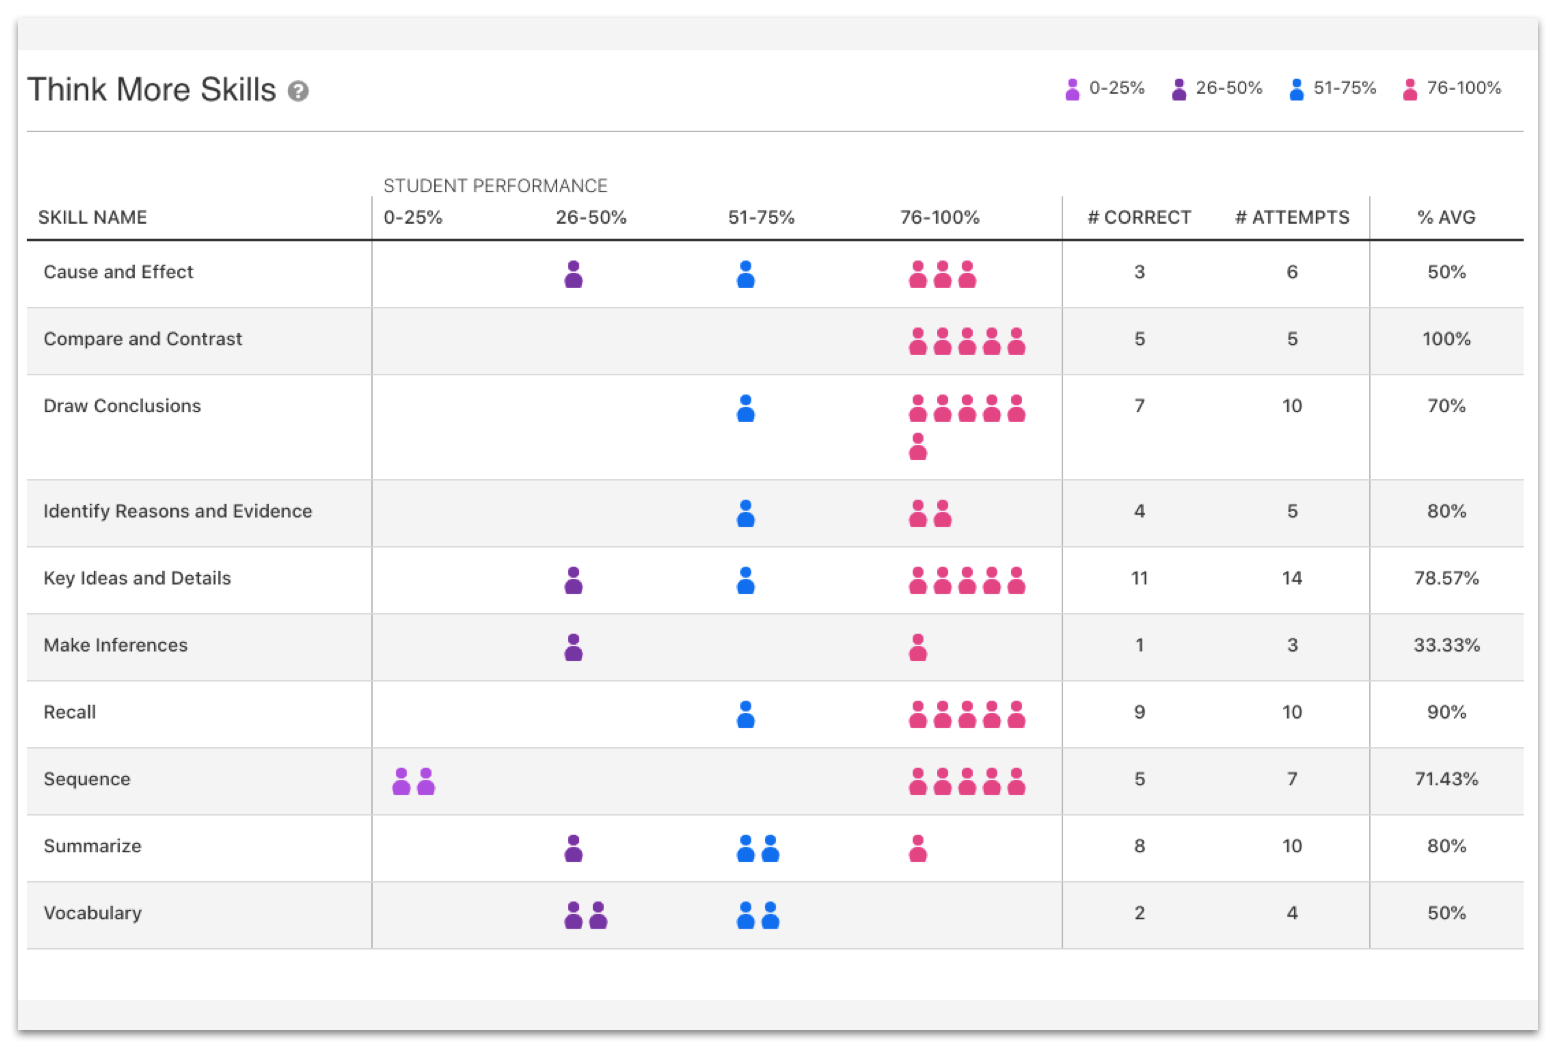
Task: Click the blue student icon in Draw Conclusions row
Action: click(745, 408)
